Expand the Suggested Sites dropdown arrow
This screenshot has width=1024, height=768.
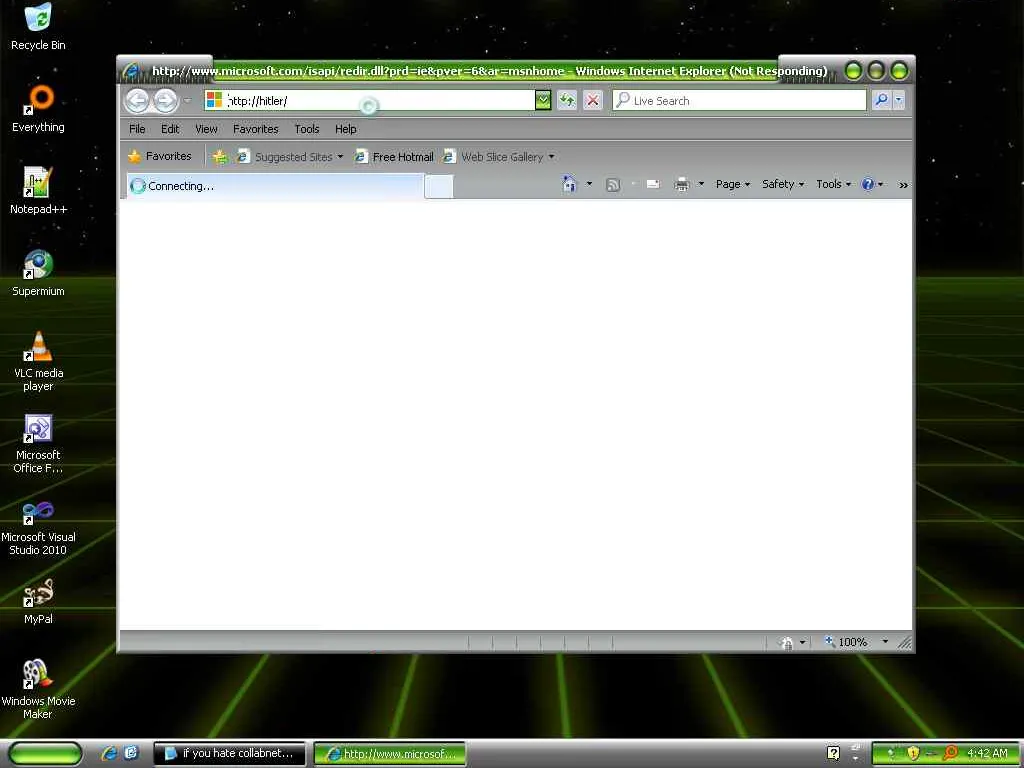340,157
